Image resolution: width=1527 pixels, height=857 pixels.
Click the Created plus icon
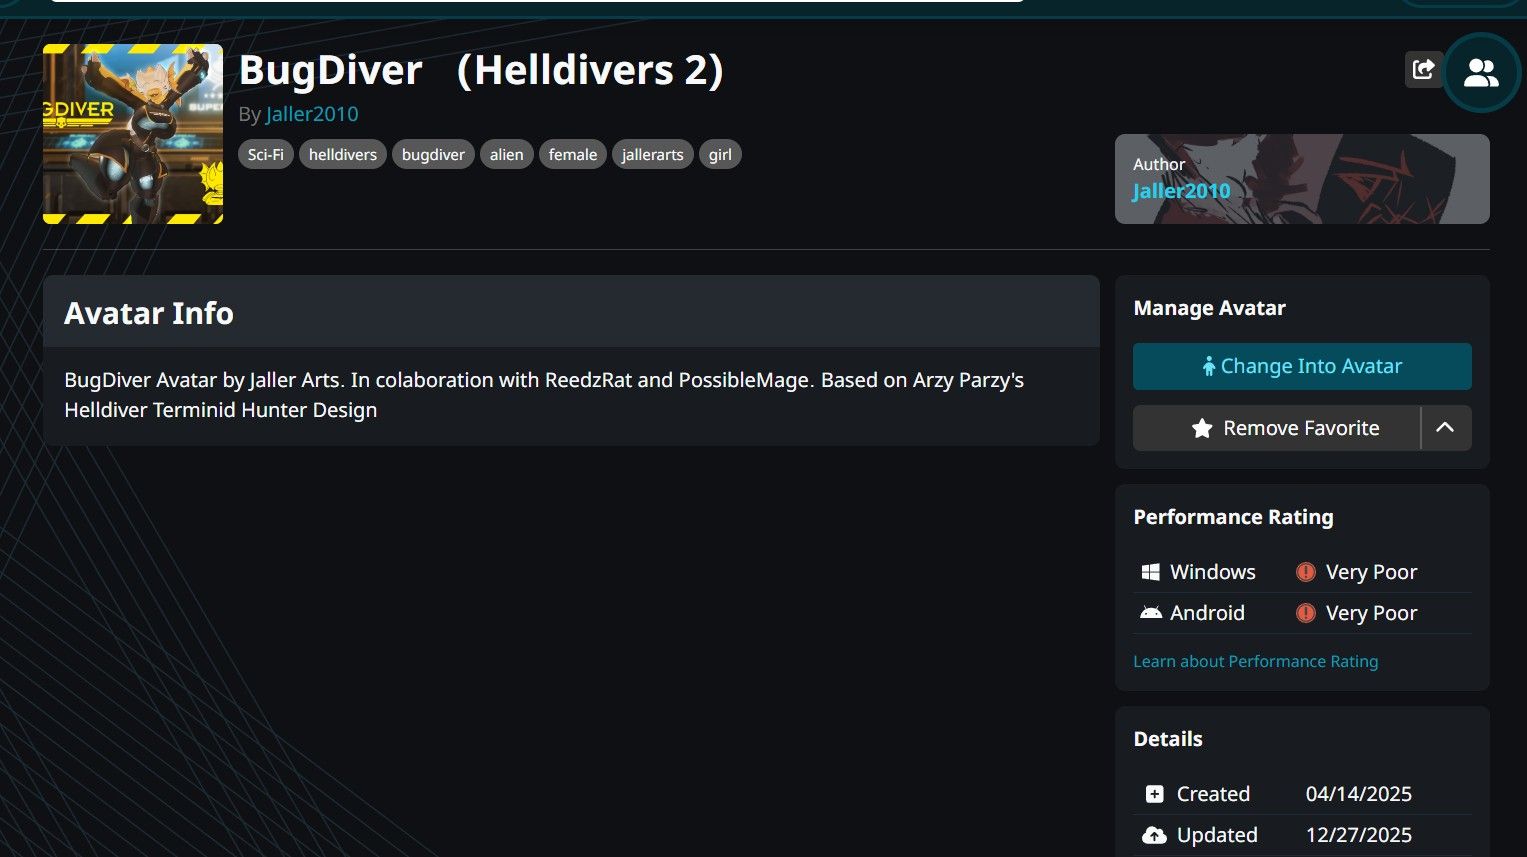[1154, 794]
